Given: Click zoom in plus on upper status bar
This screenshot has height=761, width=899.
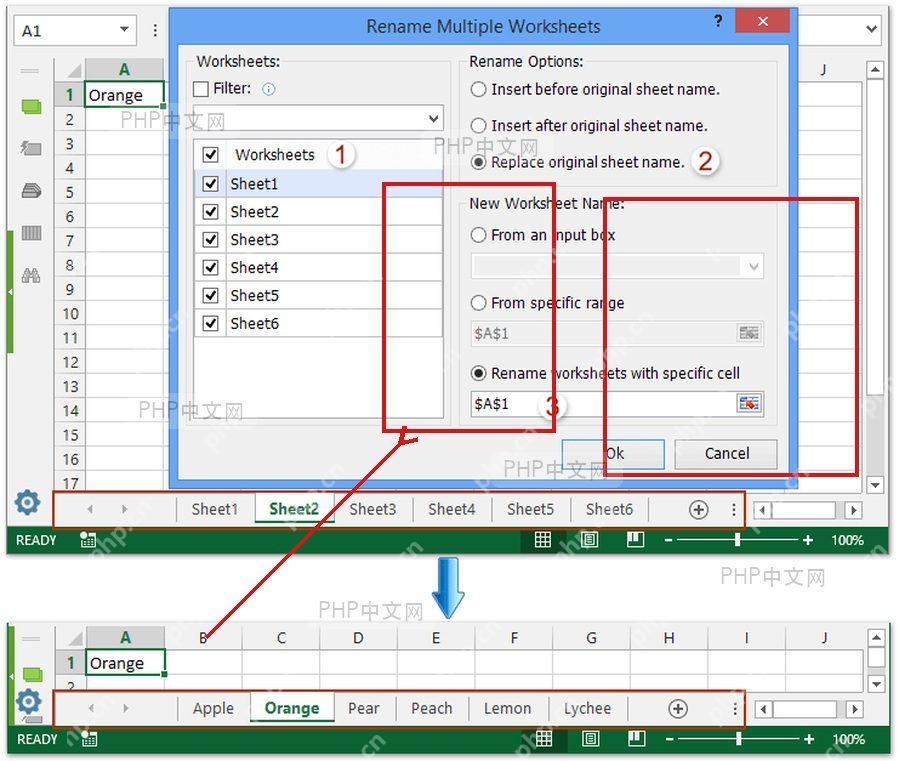Looking at the screenshot, I should (x=808, y=540).
